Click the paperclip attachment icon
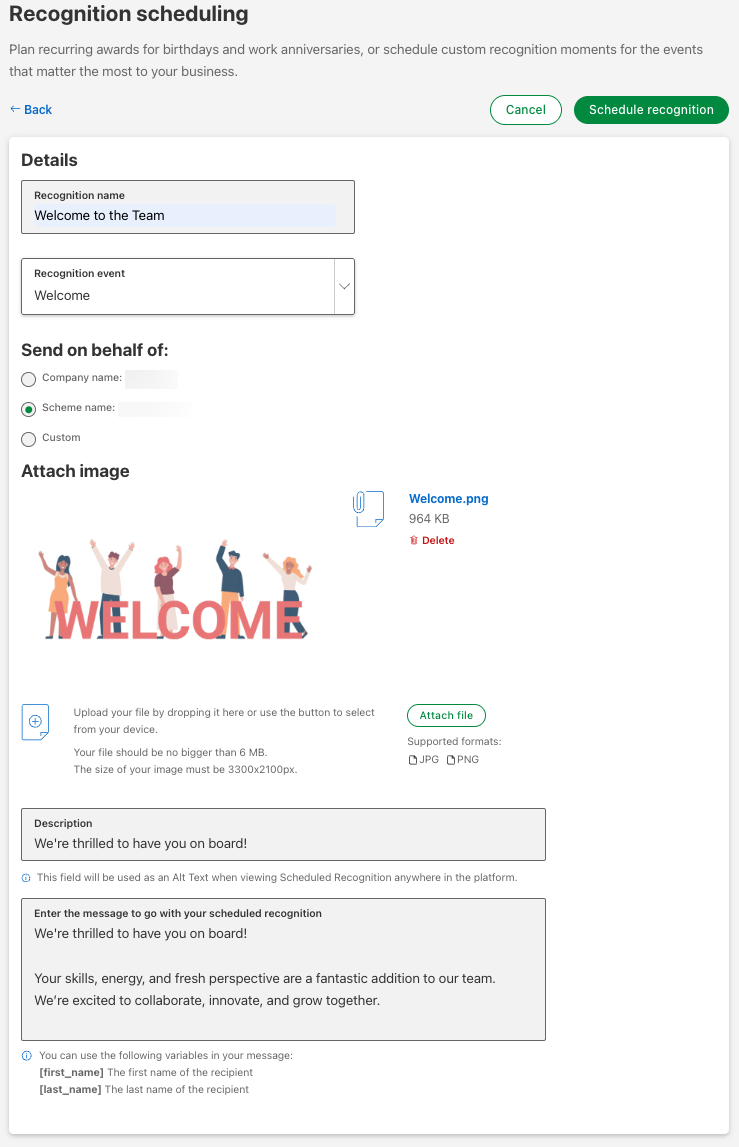 (x=368, y=509)
